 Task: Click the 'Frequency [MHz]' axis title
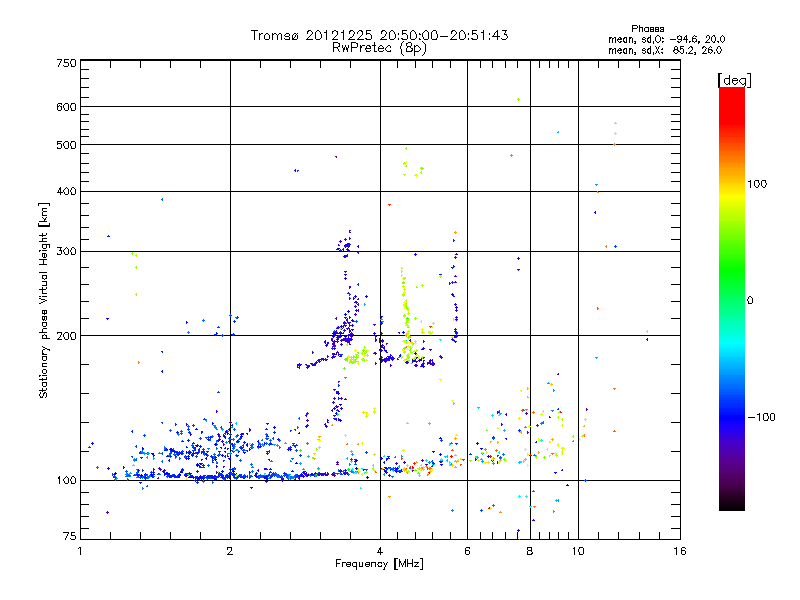(379, 564)
